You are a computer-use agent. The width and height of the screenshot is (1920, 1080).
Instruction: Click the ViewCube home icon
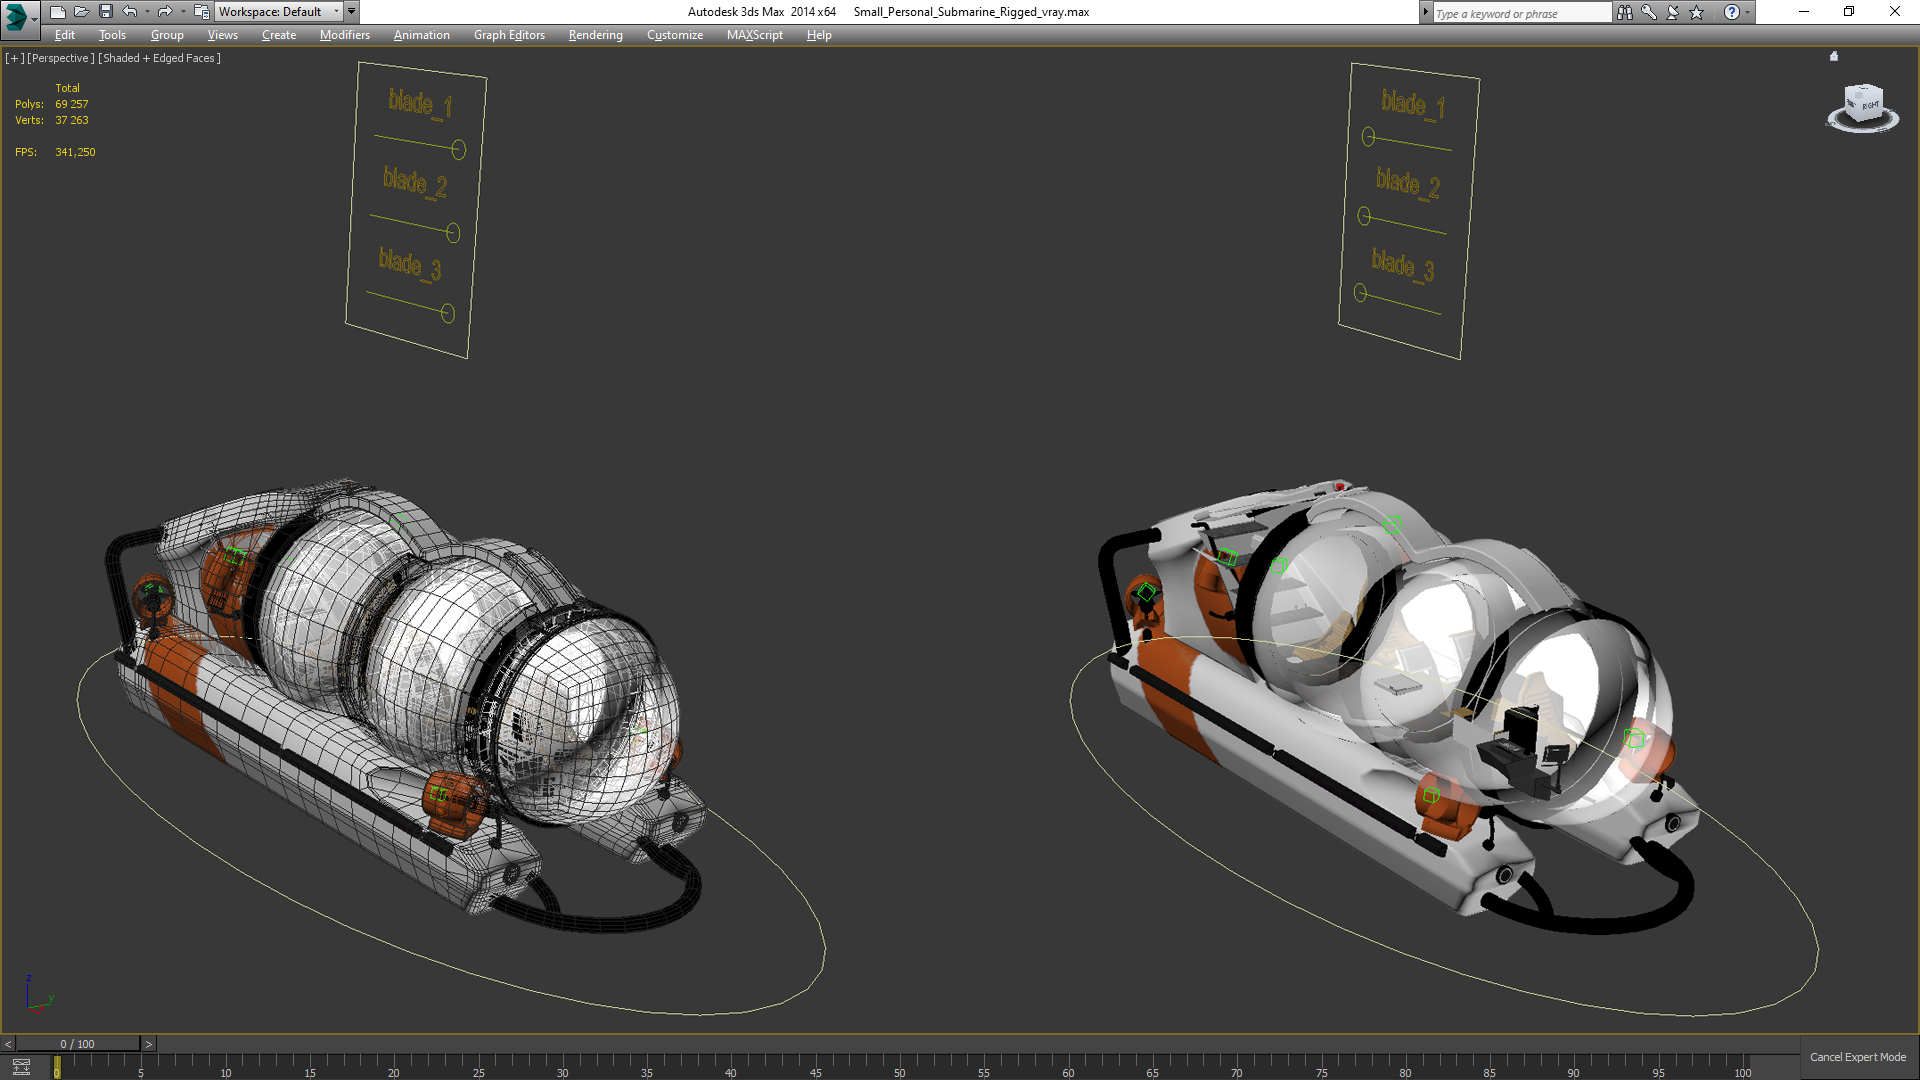[1834, 56]
